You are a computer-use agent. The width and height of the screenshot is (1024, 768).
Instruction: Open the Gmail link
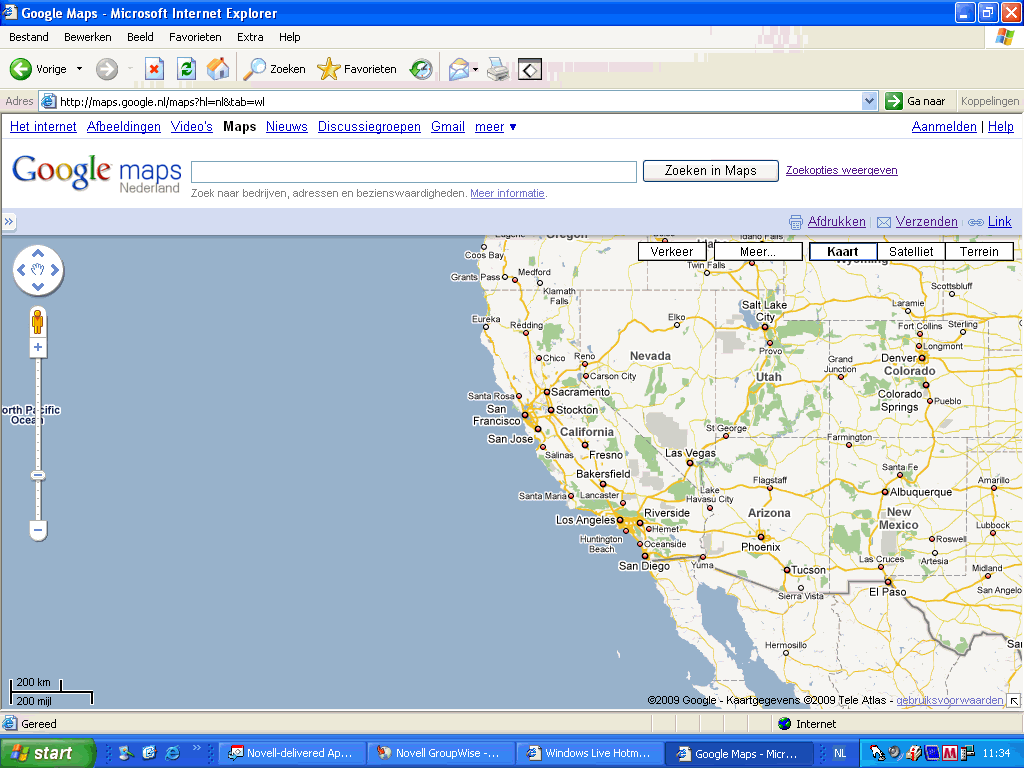pyautogui.click(x=448, y=127)
